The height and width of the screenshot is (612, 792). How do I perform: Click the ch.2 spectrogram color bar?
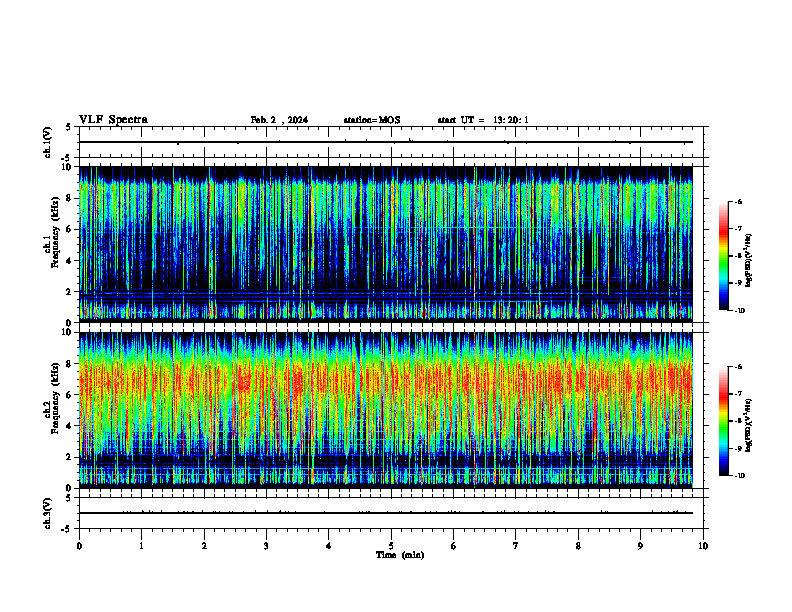click(x=724, y=421)
